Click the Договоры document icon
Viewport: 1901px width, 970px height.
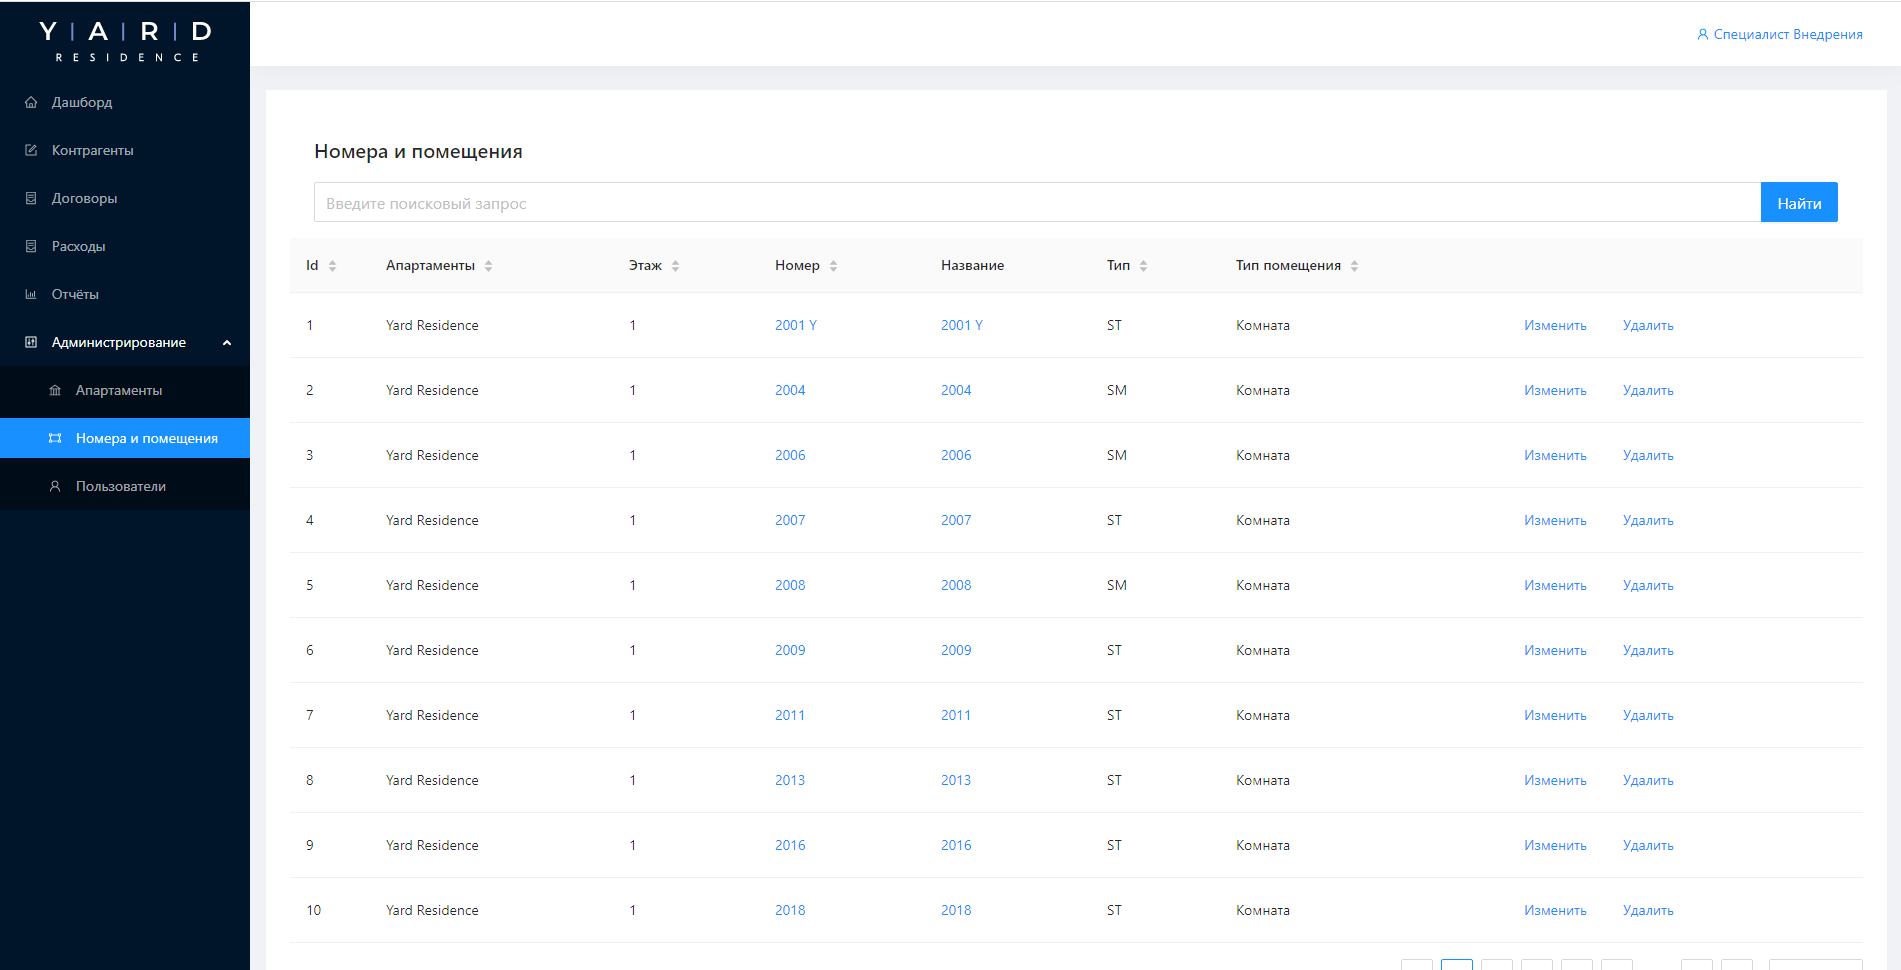coord(31,198)
